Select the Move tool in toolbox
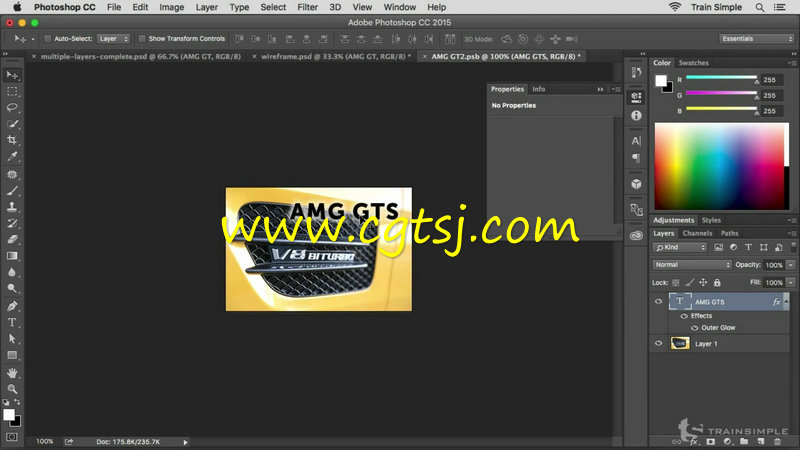This screenshot has height=450, width=800. [x=12, y=75]
